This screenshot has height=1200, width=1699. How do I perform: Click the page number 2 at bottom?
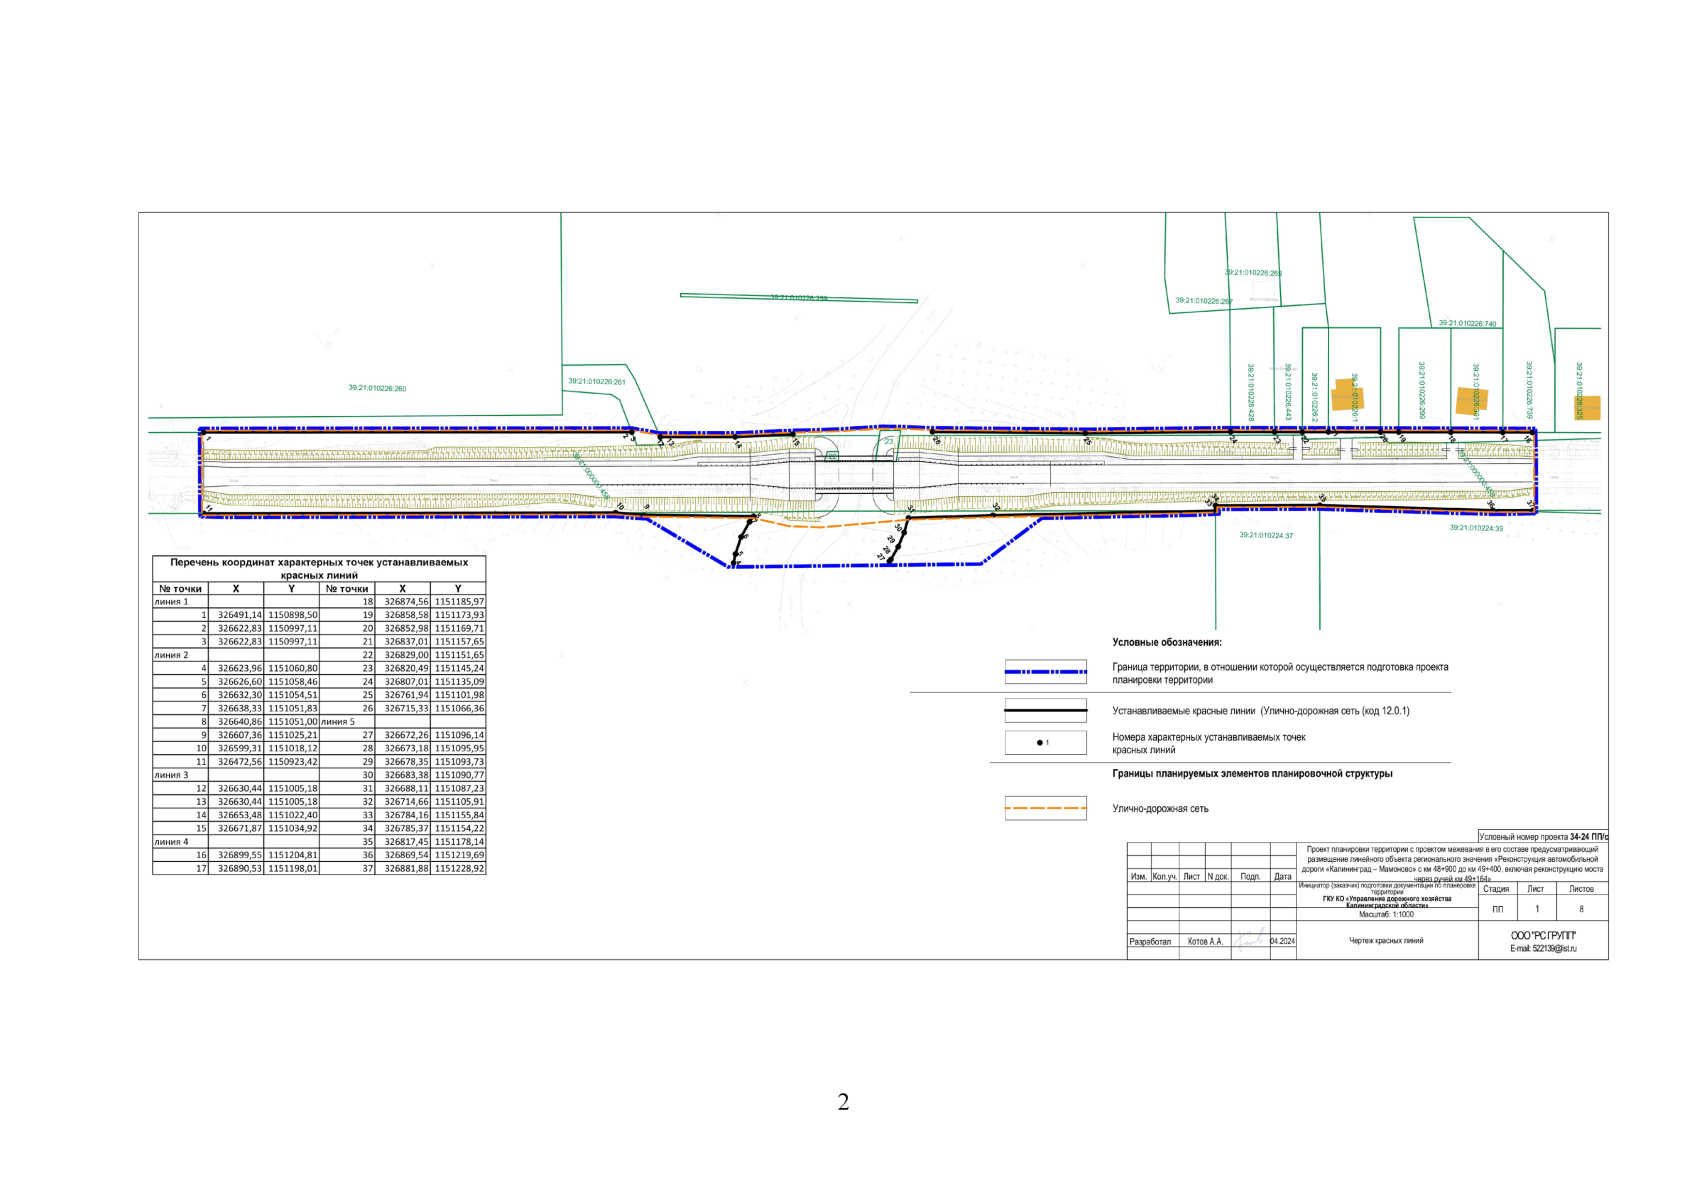[843, 1102]
